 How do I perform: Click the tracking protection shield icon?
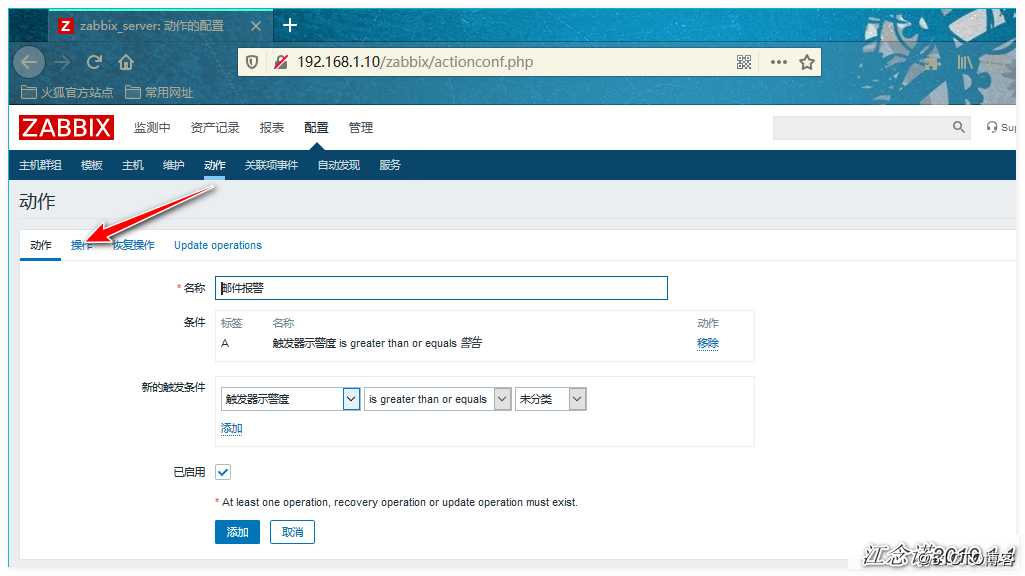(x=251, y=61)
